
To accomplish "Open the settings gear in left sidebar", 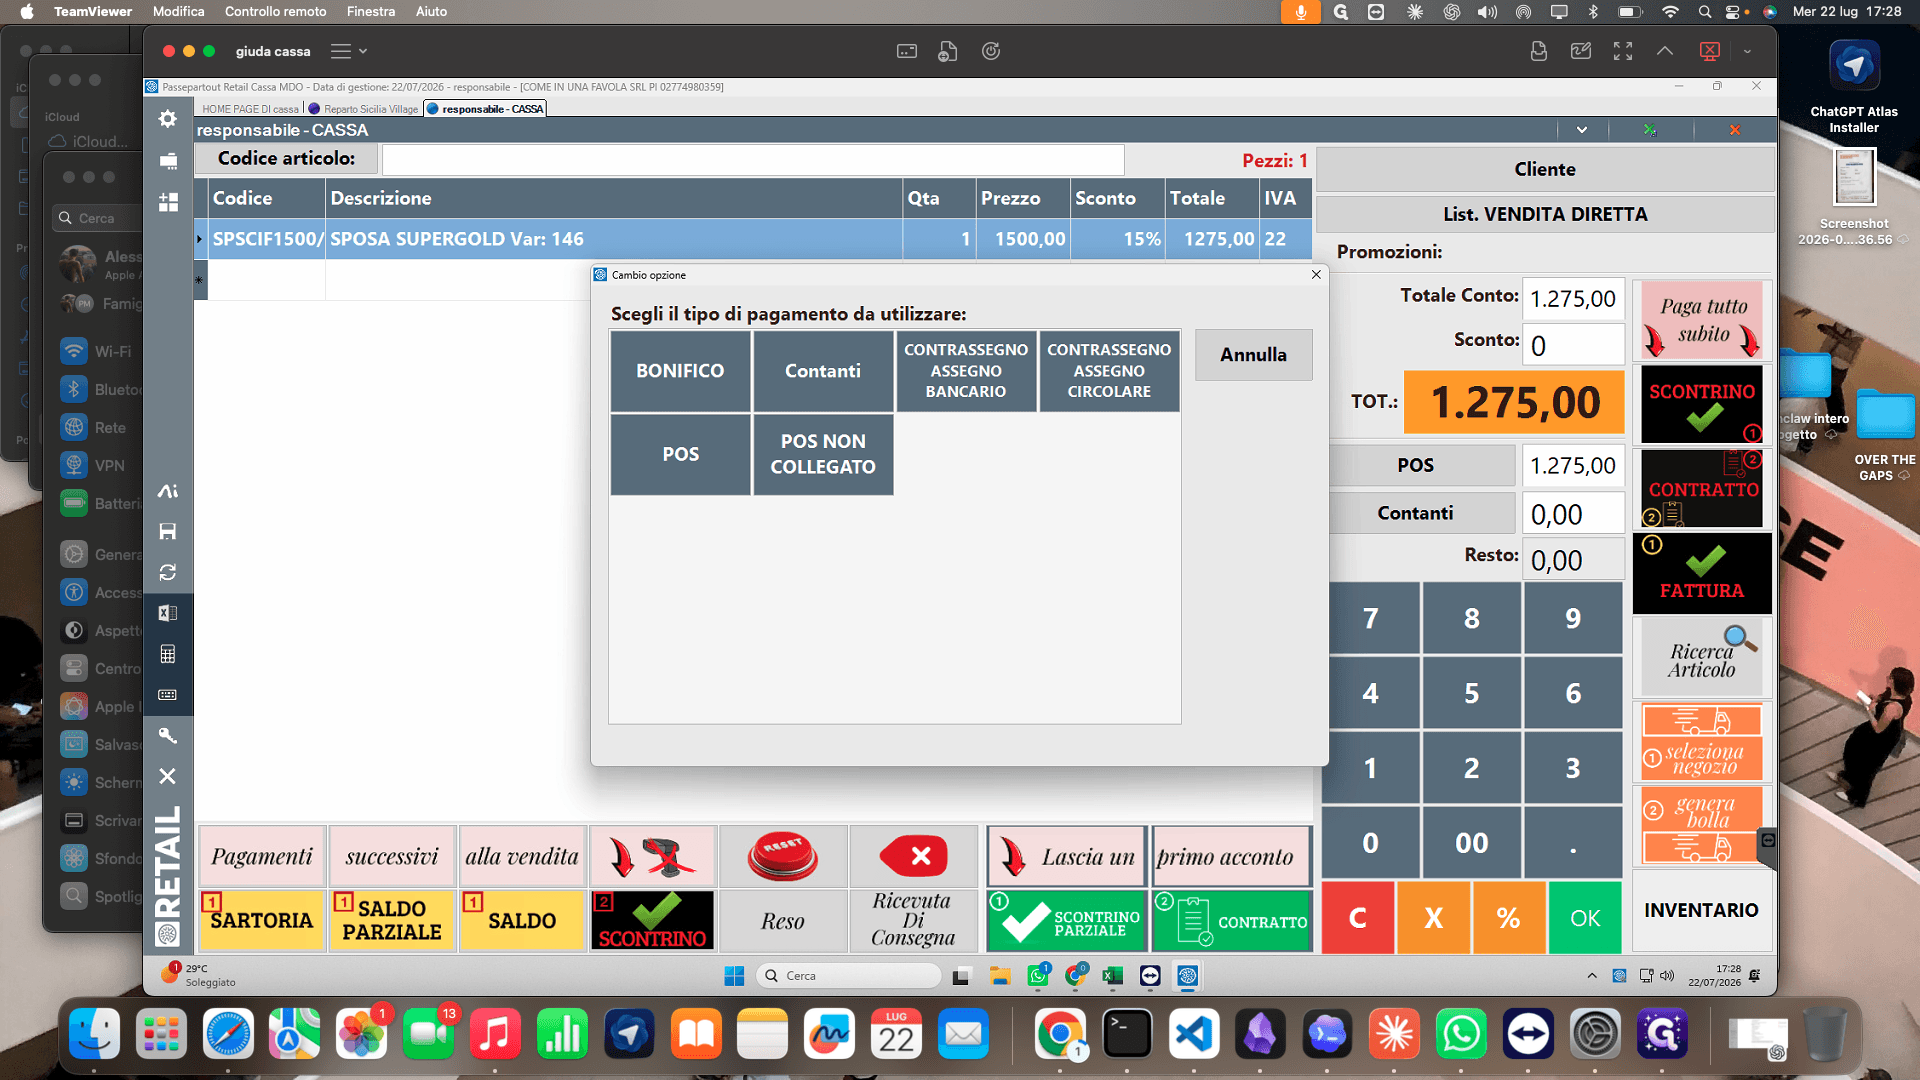I will pos(168,119).
